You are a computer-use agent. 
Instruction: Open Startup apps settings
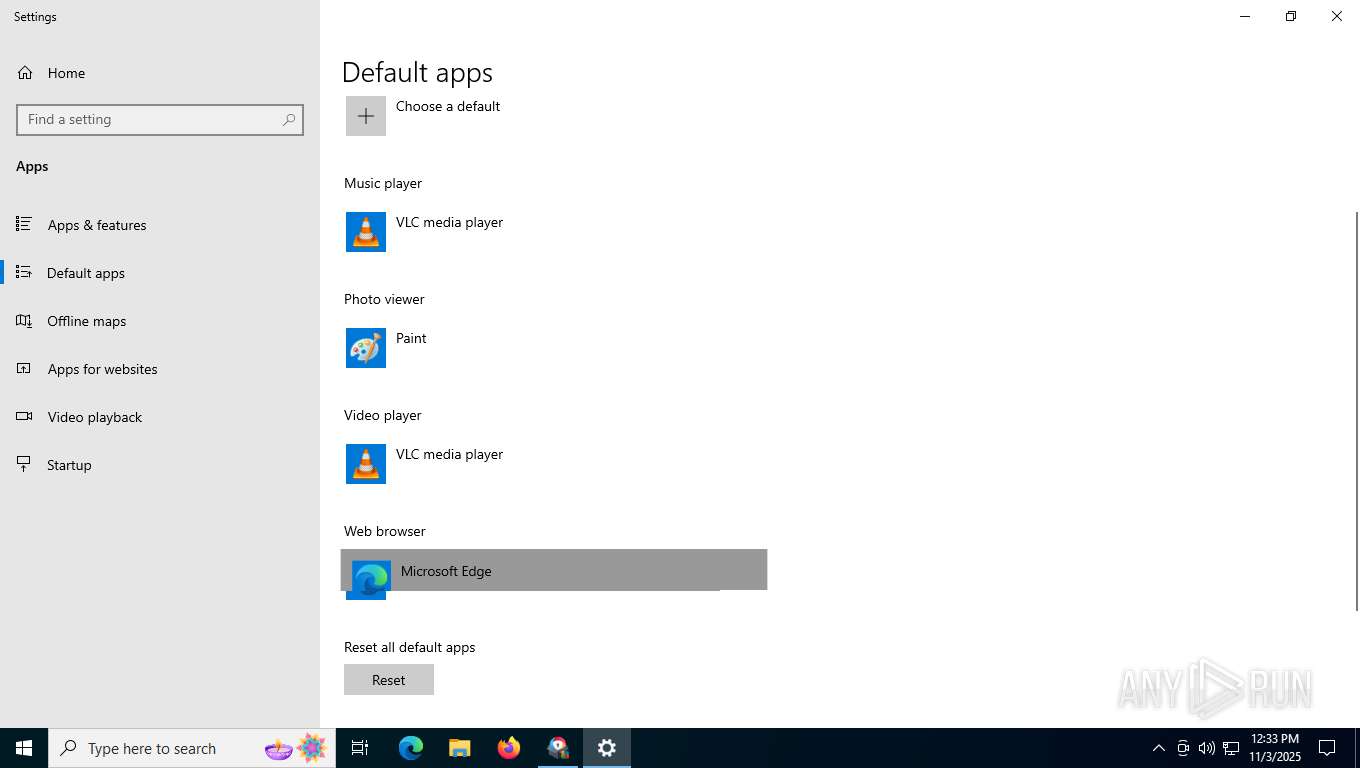pyautogui.click(x=160, y=465)
